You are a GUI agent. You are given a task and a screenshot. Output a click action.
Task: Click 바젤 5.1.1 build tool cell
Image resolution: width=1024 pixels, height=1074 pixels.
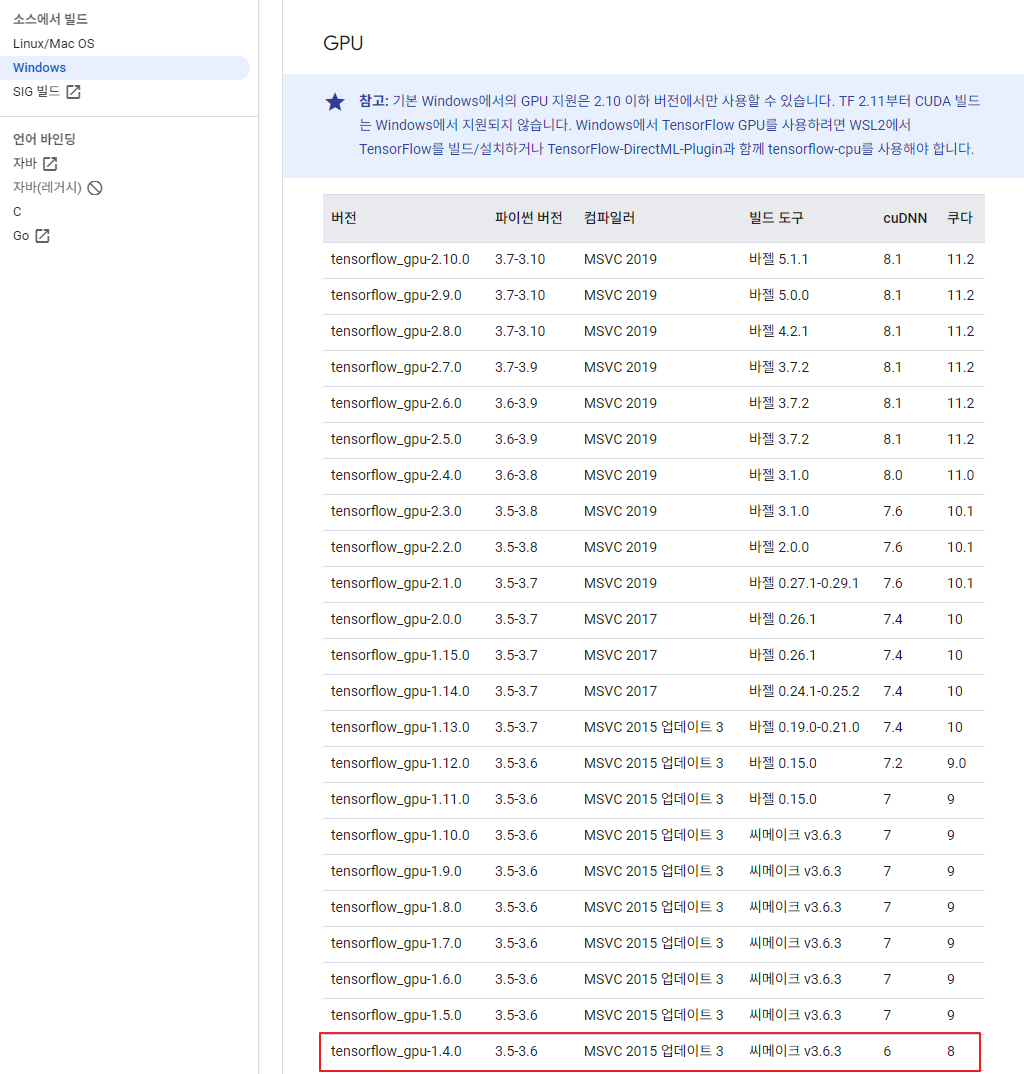click(779, 260)
